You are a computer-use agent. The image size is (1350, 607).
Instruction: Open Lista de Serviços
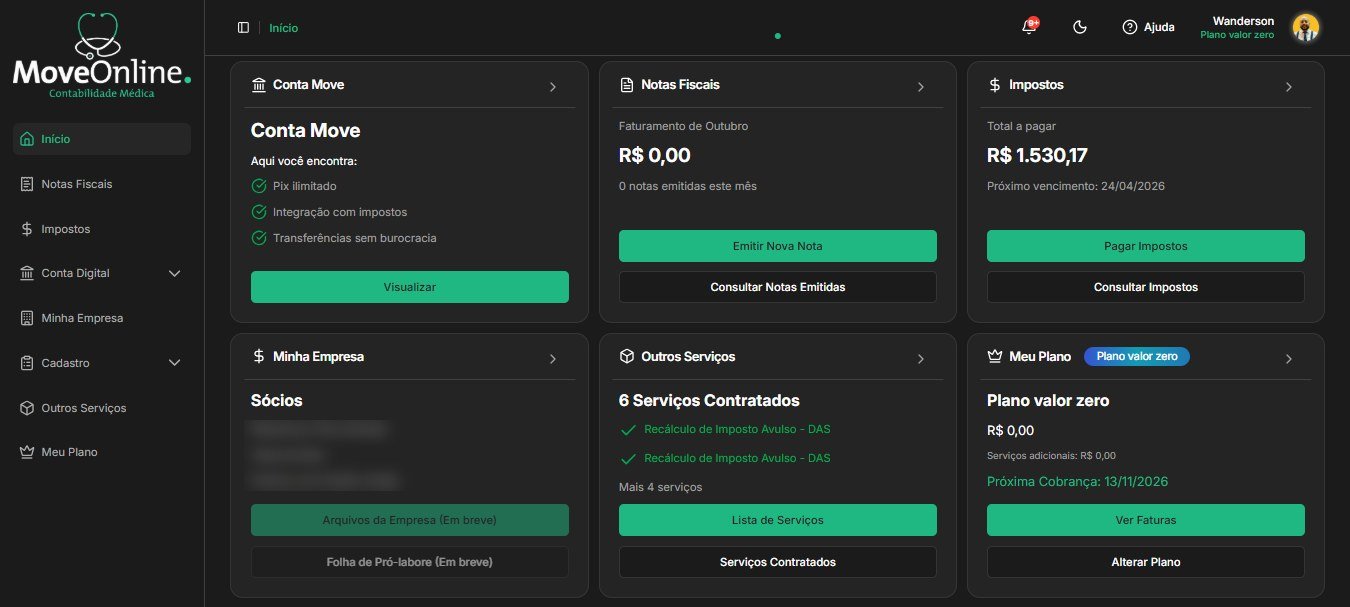coord(778,520)
